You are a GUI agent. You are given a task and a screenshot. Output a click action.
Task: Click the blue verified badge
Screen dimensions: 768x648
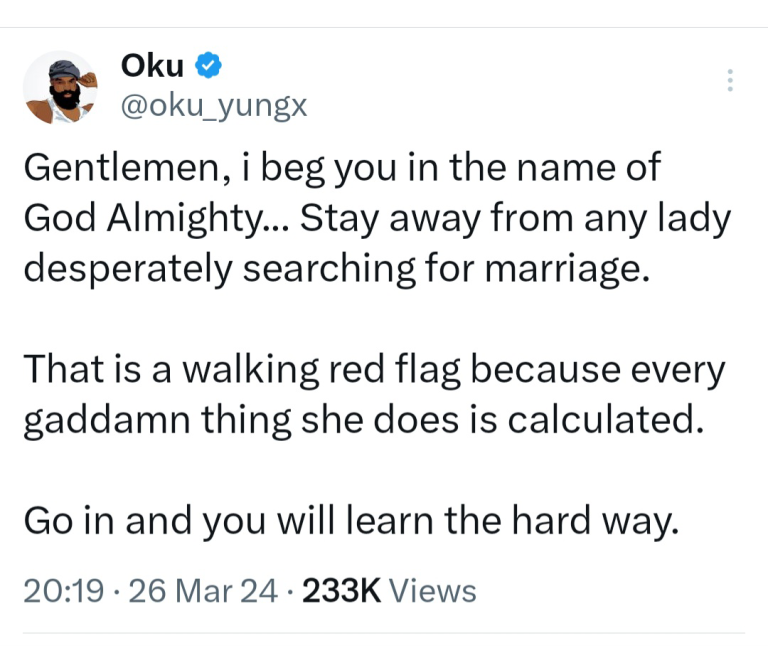pyautogui.click(x=208, y=67)
